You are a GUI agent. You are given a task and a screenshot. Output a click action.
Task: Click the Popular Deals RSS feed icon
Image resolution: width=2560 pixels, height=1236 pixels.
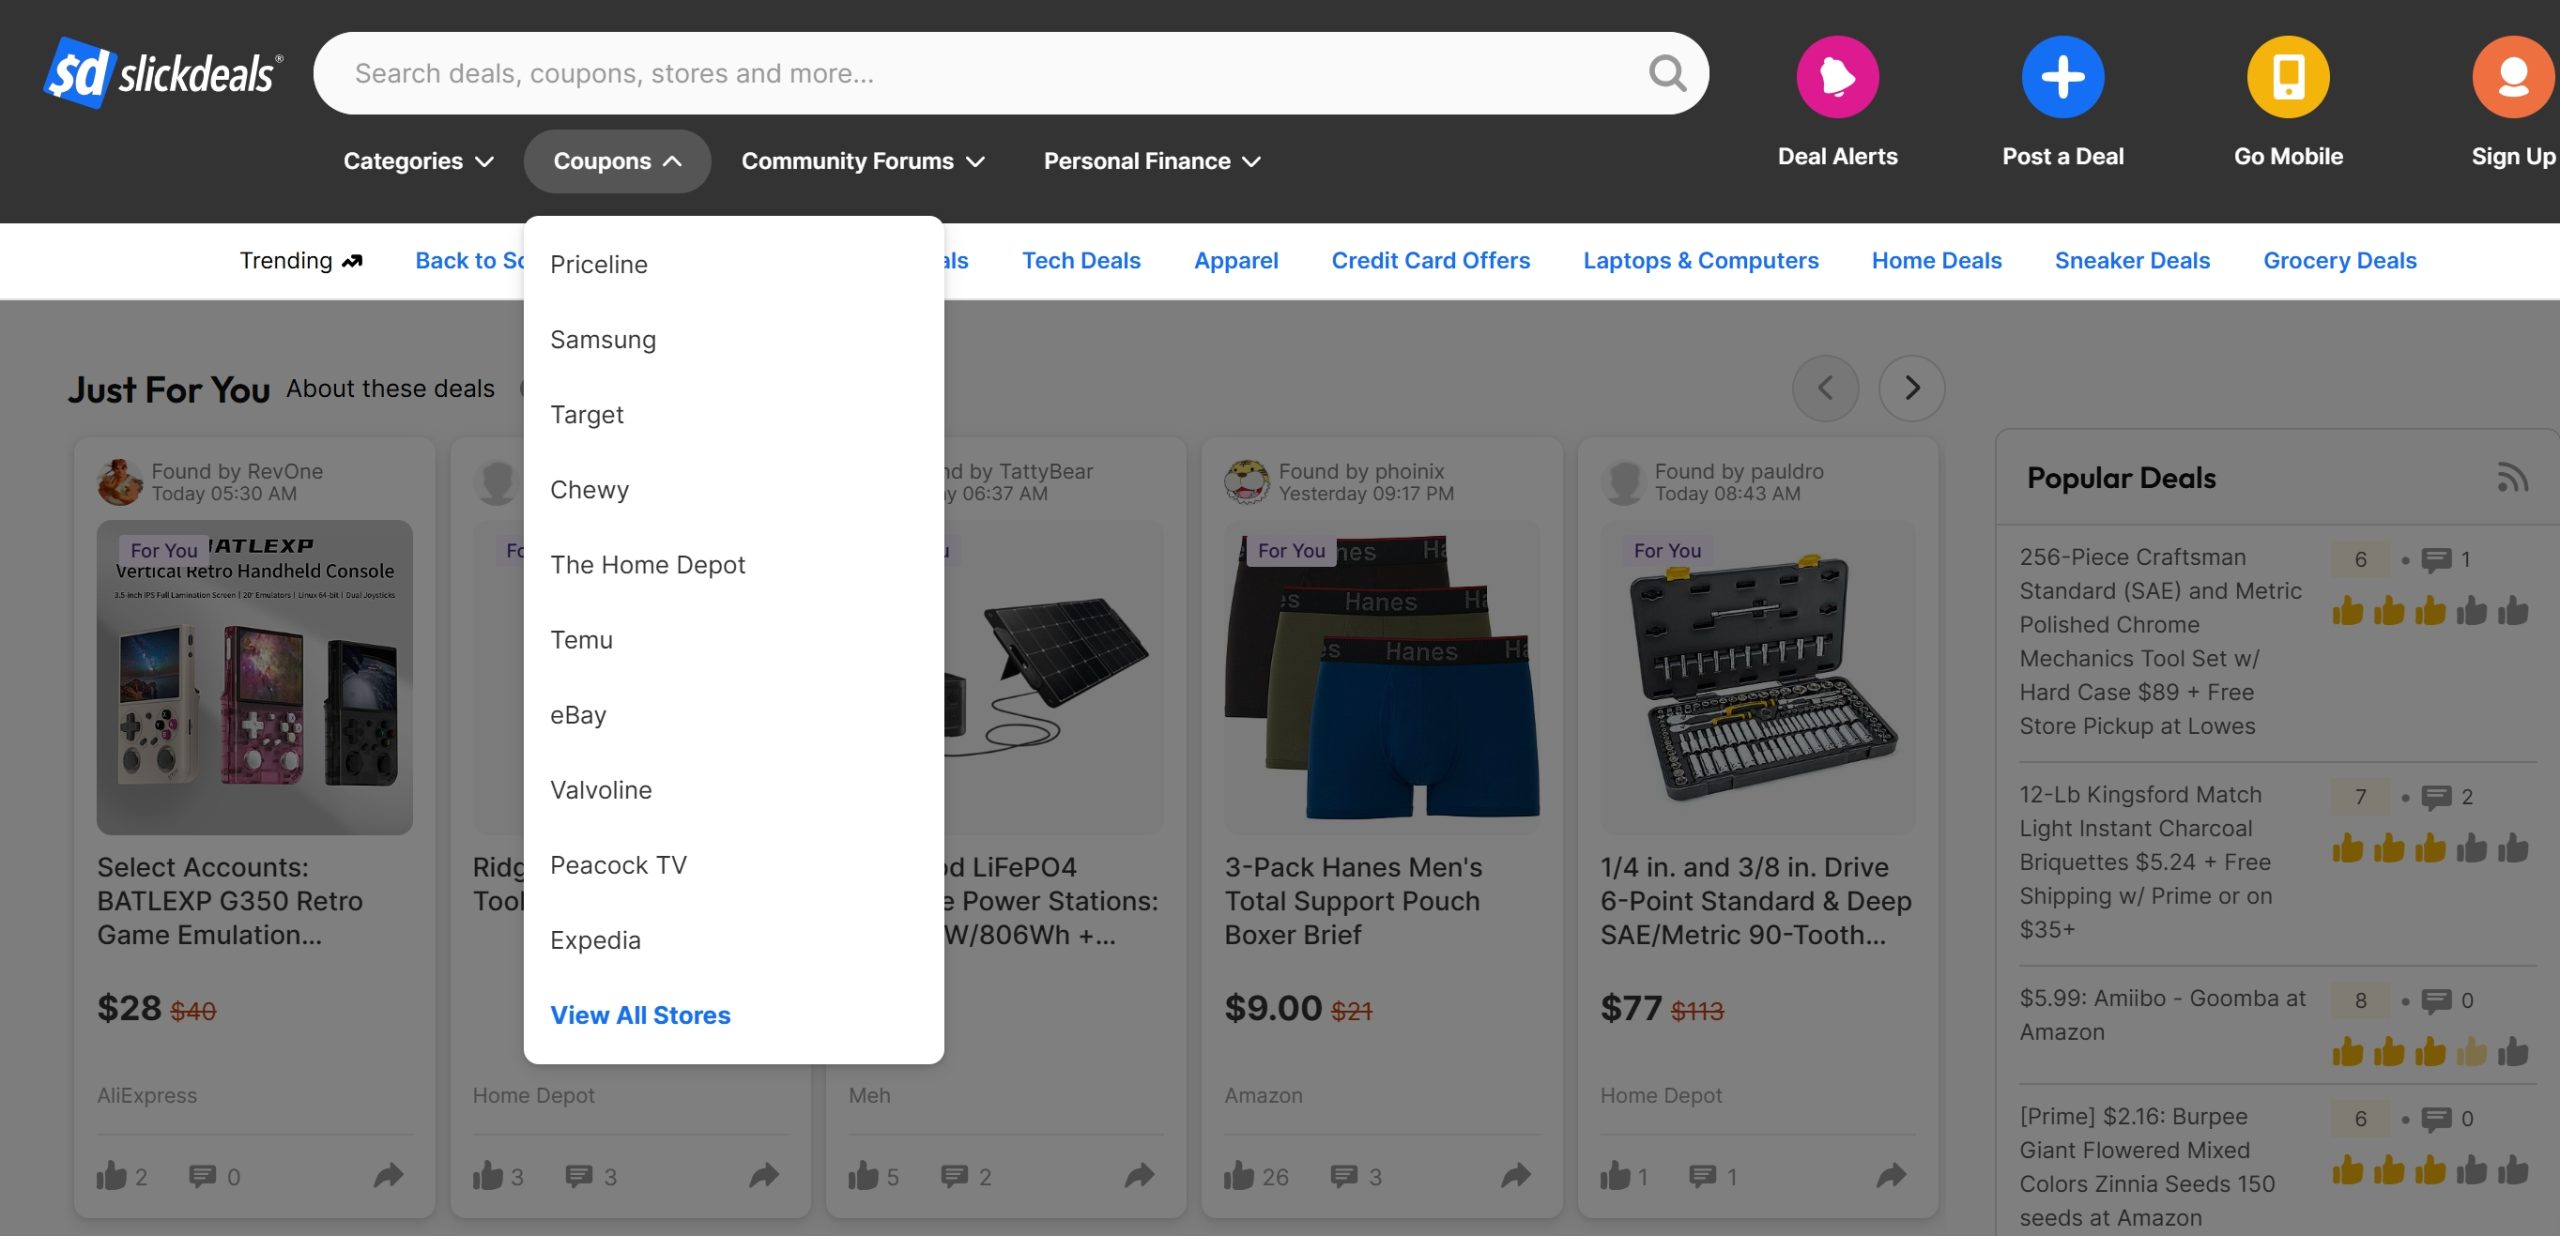point(2512,478)
